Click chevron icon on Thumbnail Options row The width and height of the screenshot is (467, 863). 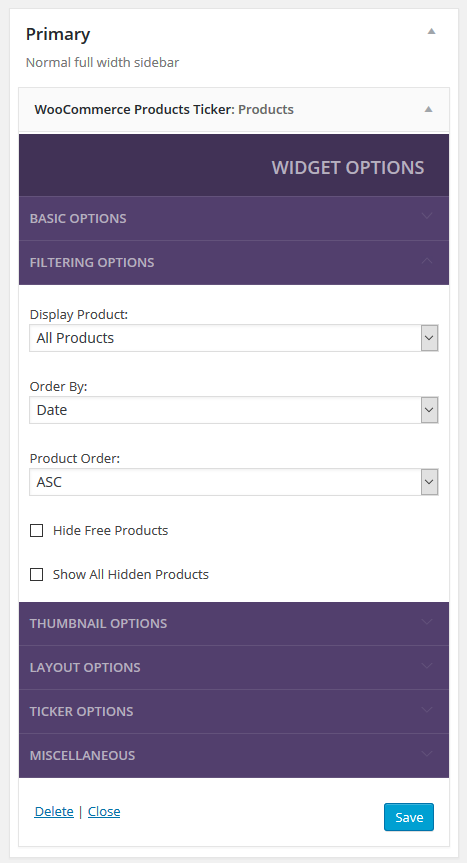pyautogui.click(x=427, y=621)
